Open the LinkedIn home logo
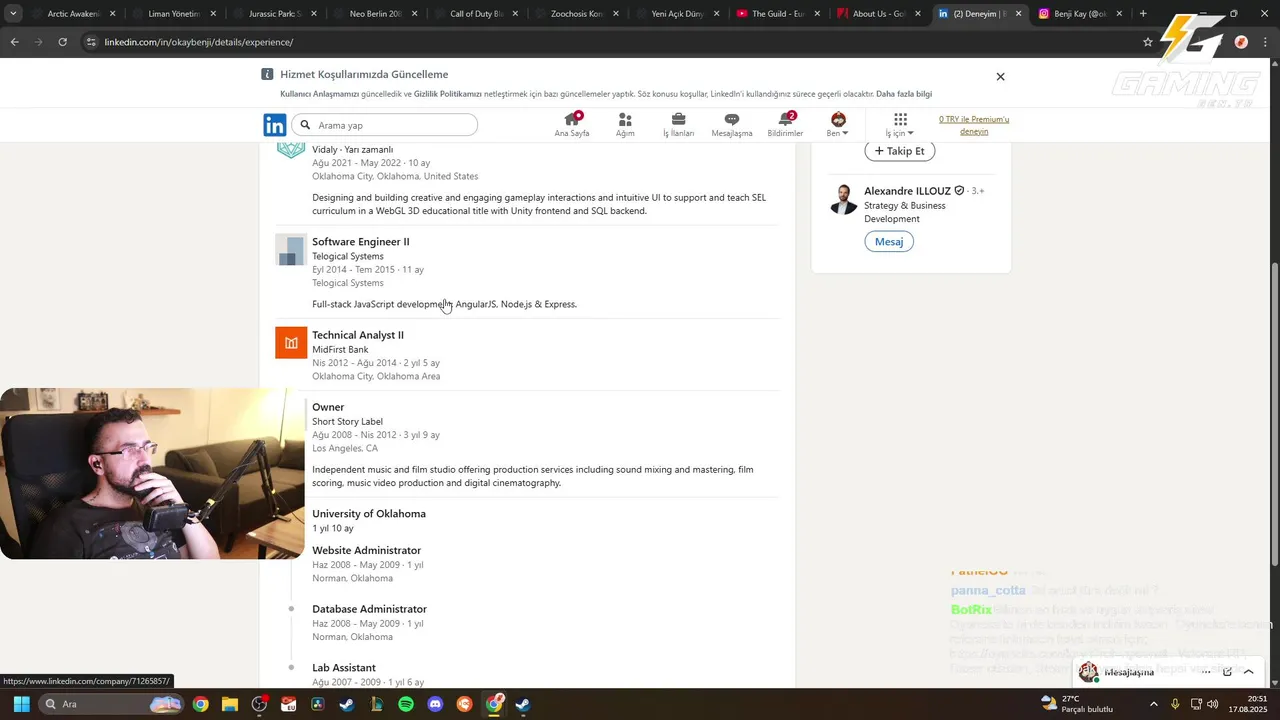The image size is (1280, 720). tap(275, 125)
